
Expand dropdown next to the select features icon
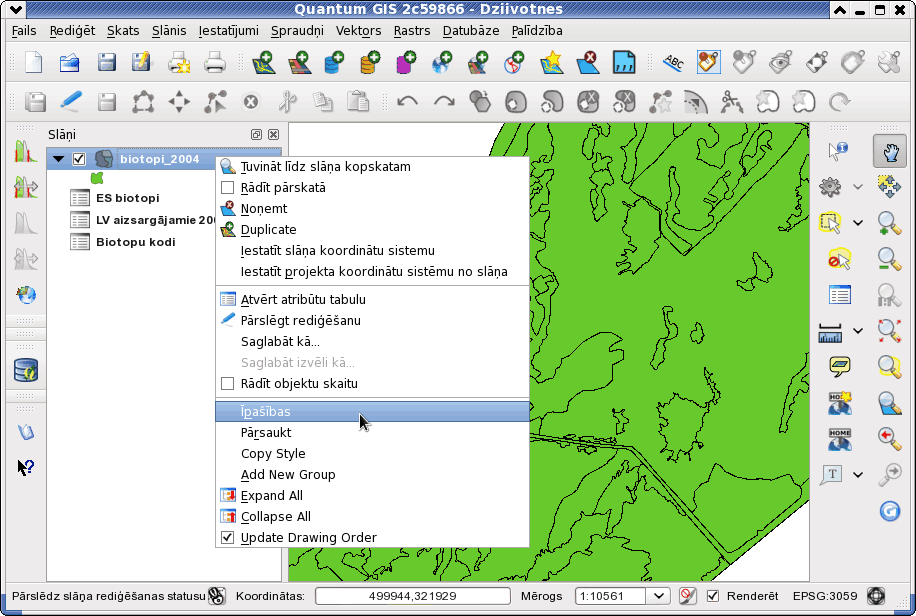coord(858,223)
